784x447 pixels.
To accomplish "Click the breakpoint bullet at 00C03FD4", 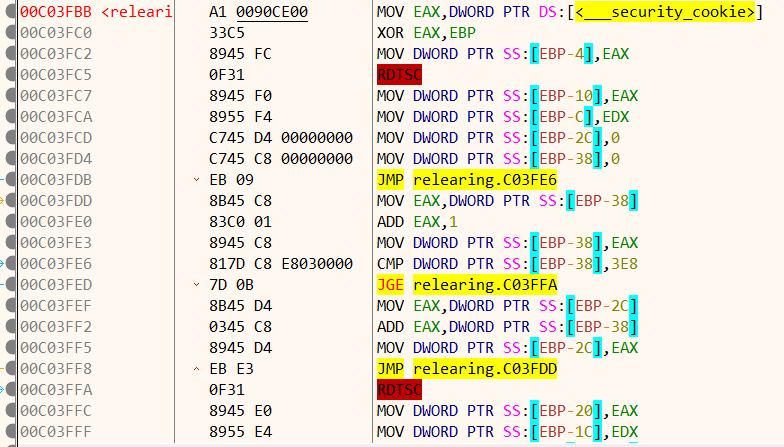I will tap(10, 158).
